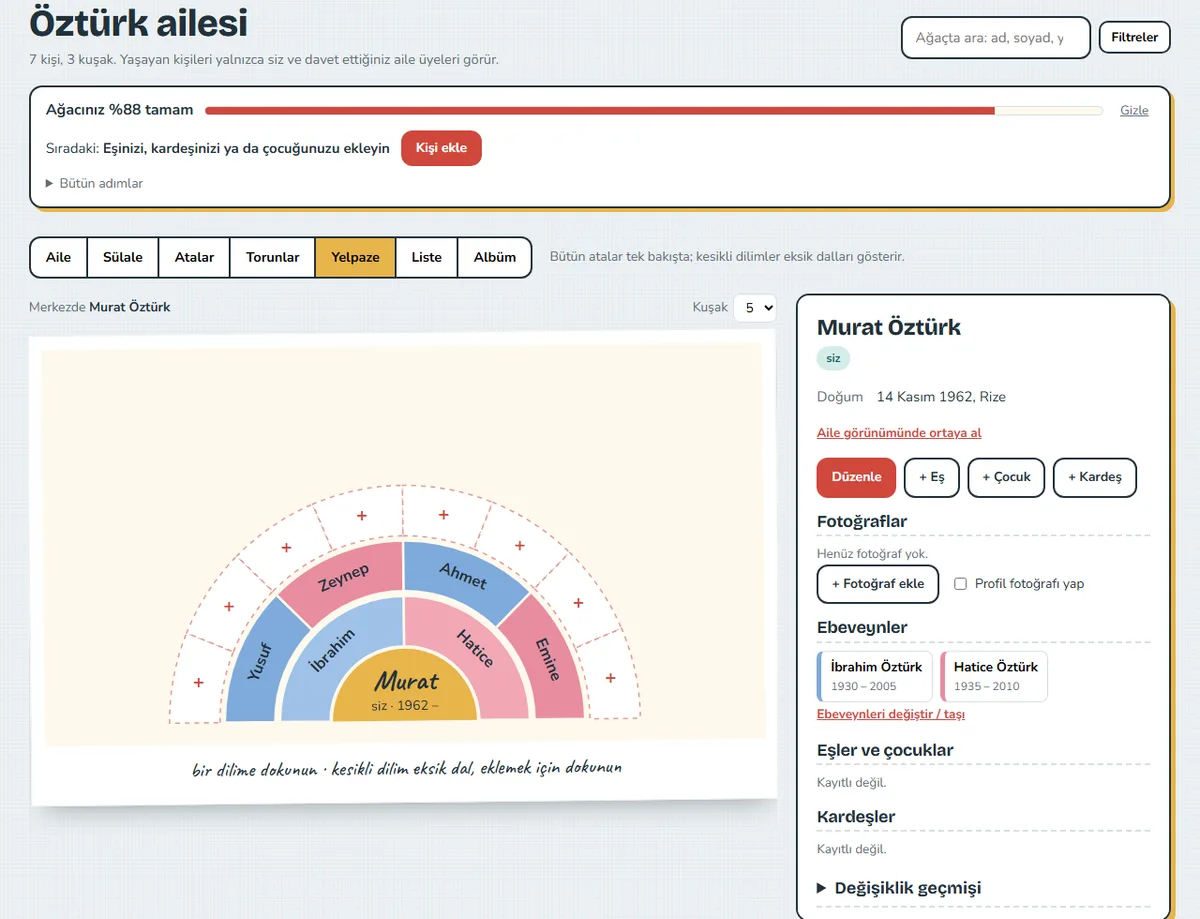Click the Düzenle button

(x=857, y=477)
